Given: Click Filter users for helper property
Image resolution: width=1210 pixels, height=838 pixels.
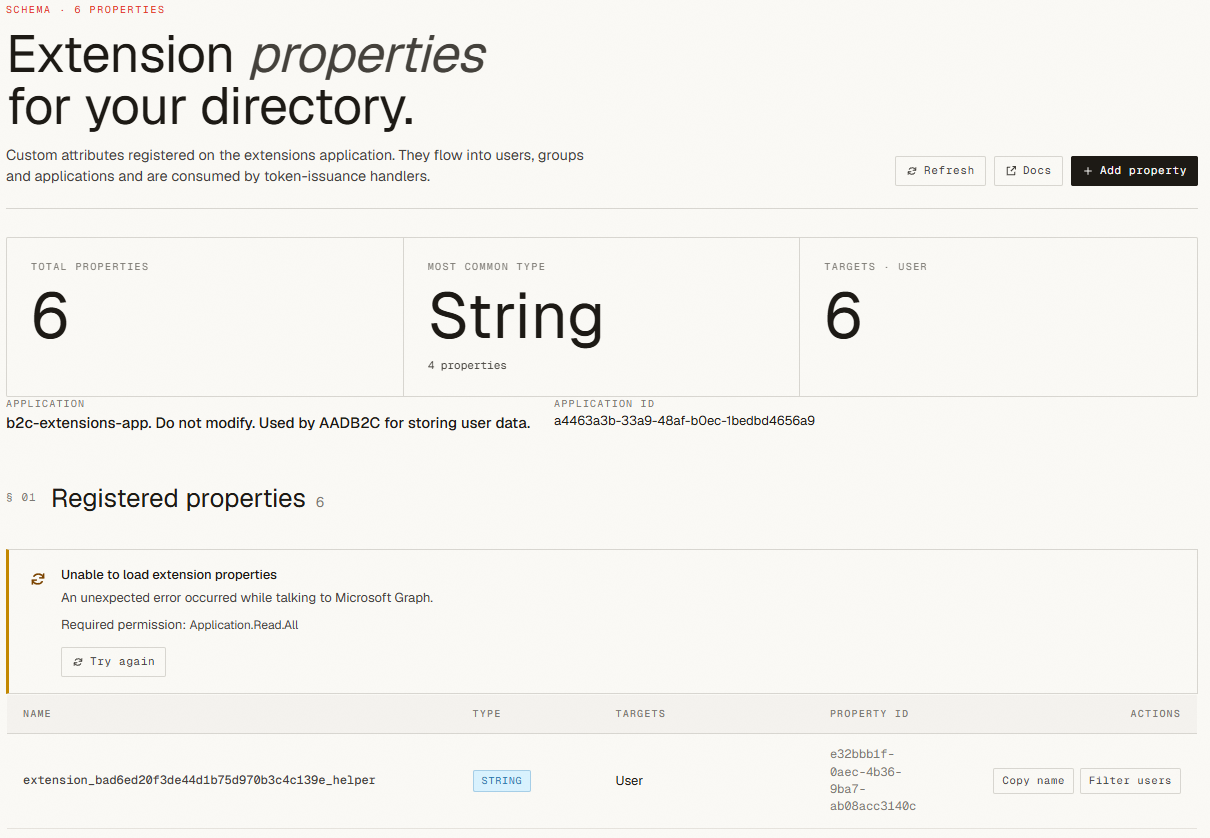Looking at the screenshot, I should [1130, 781].
